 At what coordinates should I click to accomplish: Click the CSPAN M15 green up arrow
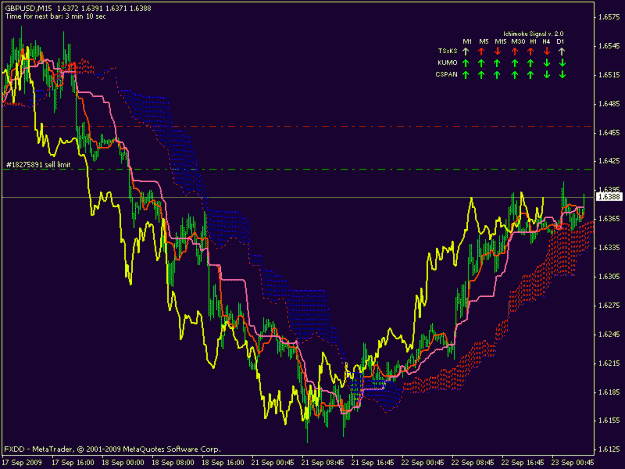[497, 75]
